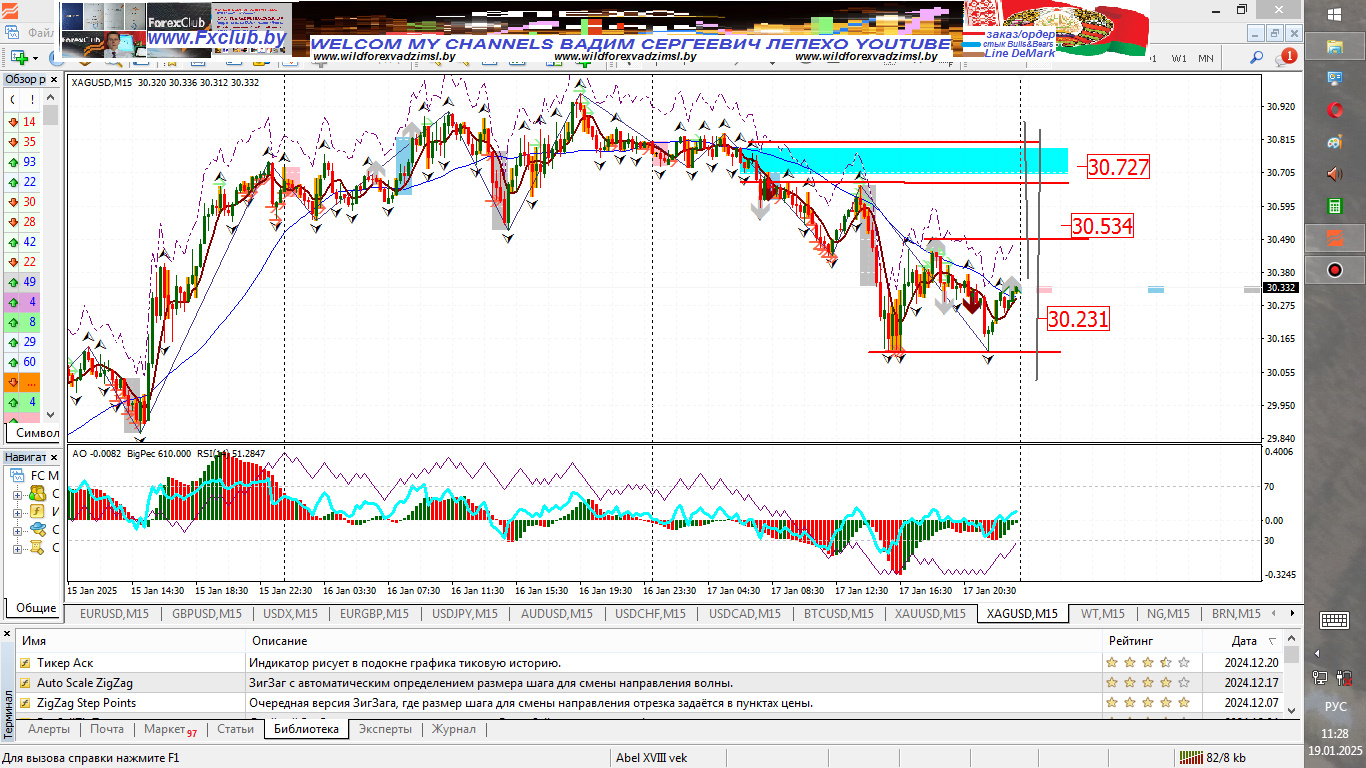This screenshot has height=768, width=1366.
Task: Expand the third Navigator tree node
Action: click(x=17, y=530)
